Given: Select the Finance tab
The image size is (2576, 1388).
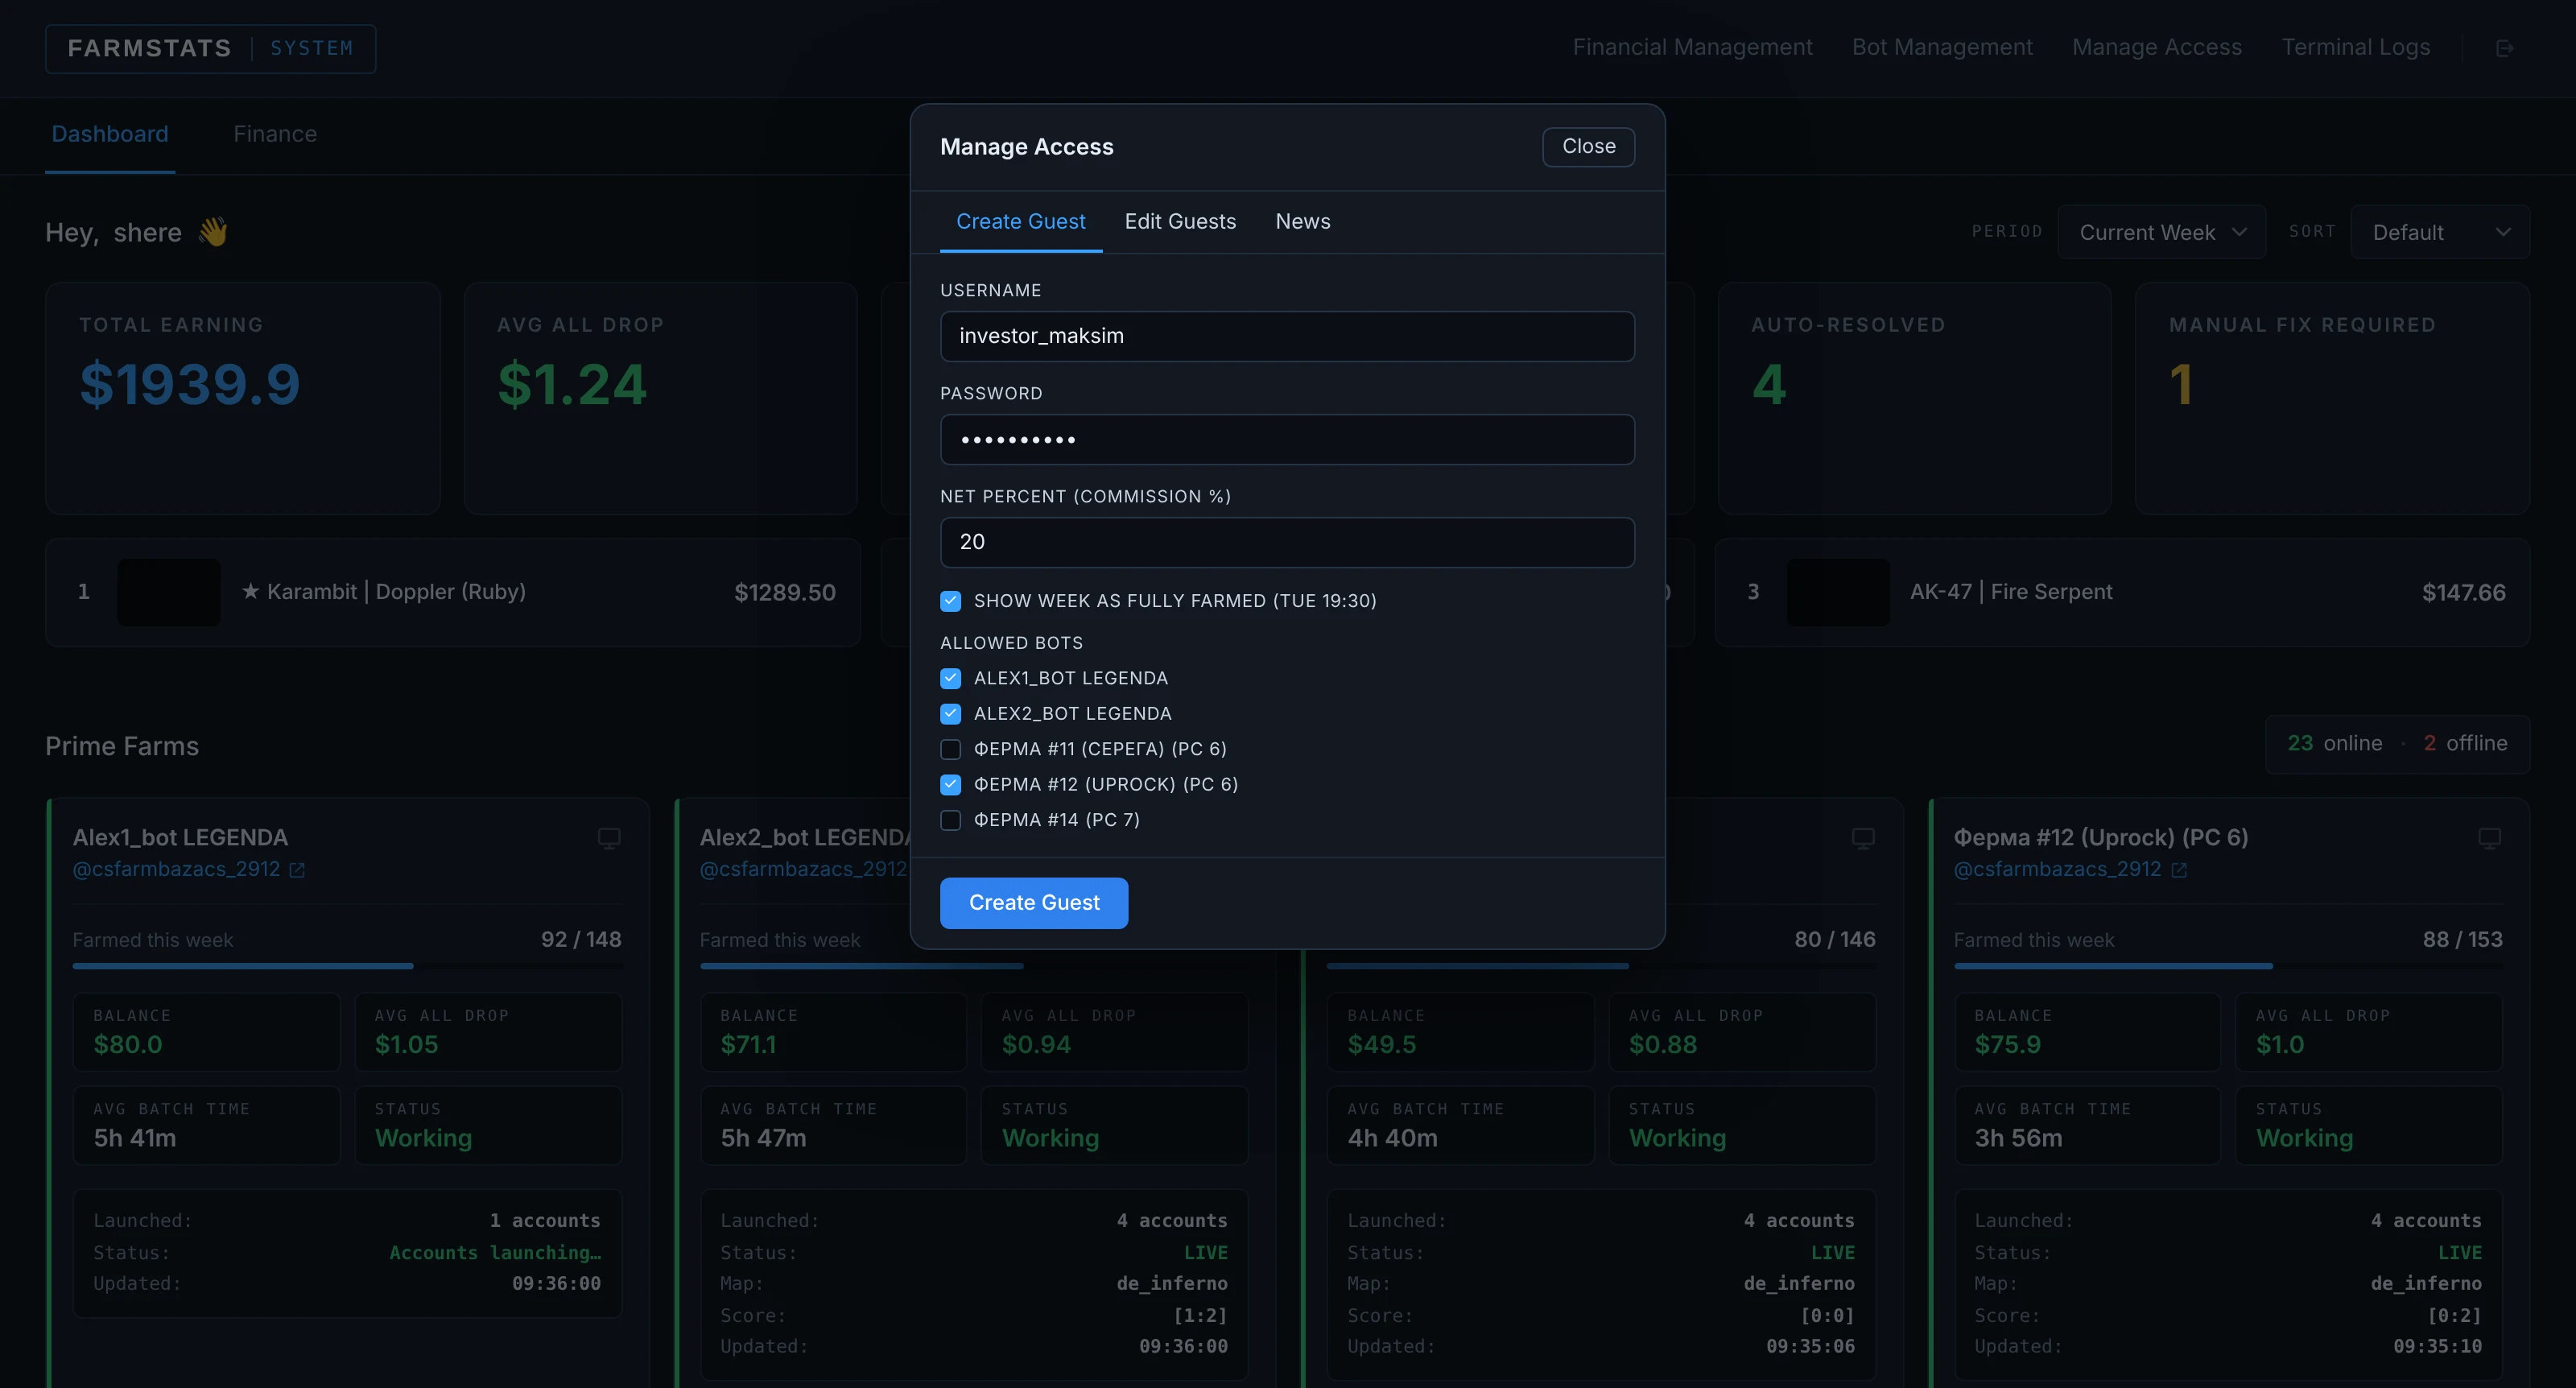Looking at the screenshot, I should (275, 134).
